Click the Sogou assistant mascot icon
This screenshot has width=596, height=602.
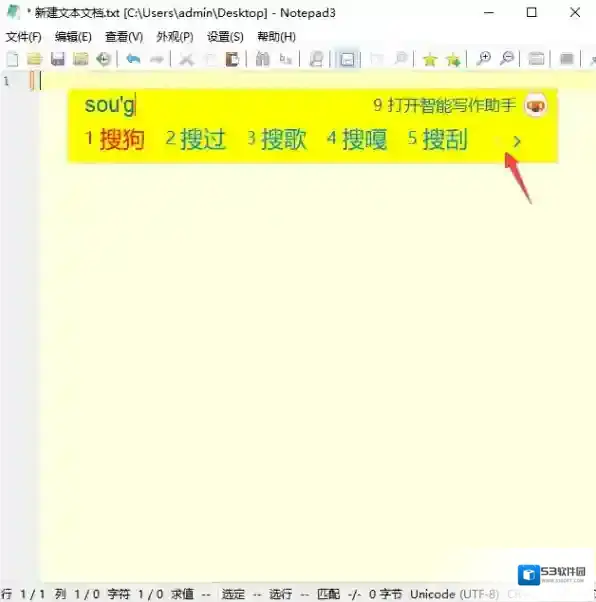click(x=535, y=105)
